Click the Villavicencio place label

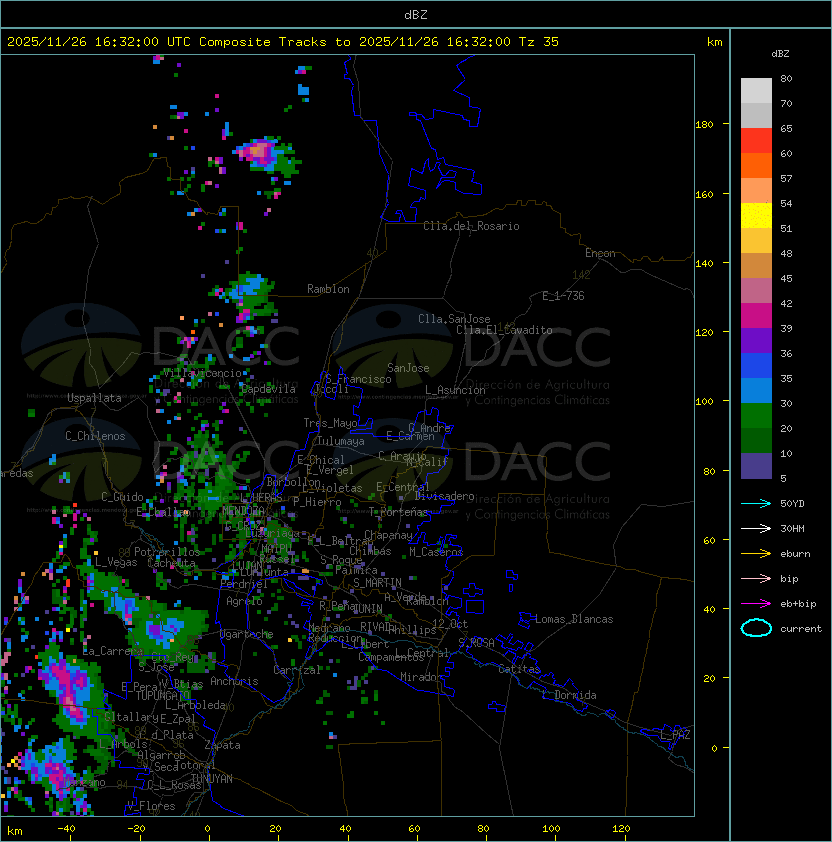(202, 373)
